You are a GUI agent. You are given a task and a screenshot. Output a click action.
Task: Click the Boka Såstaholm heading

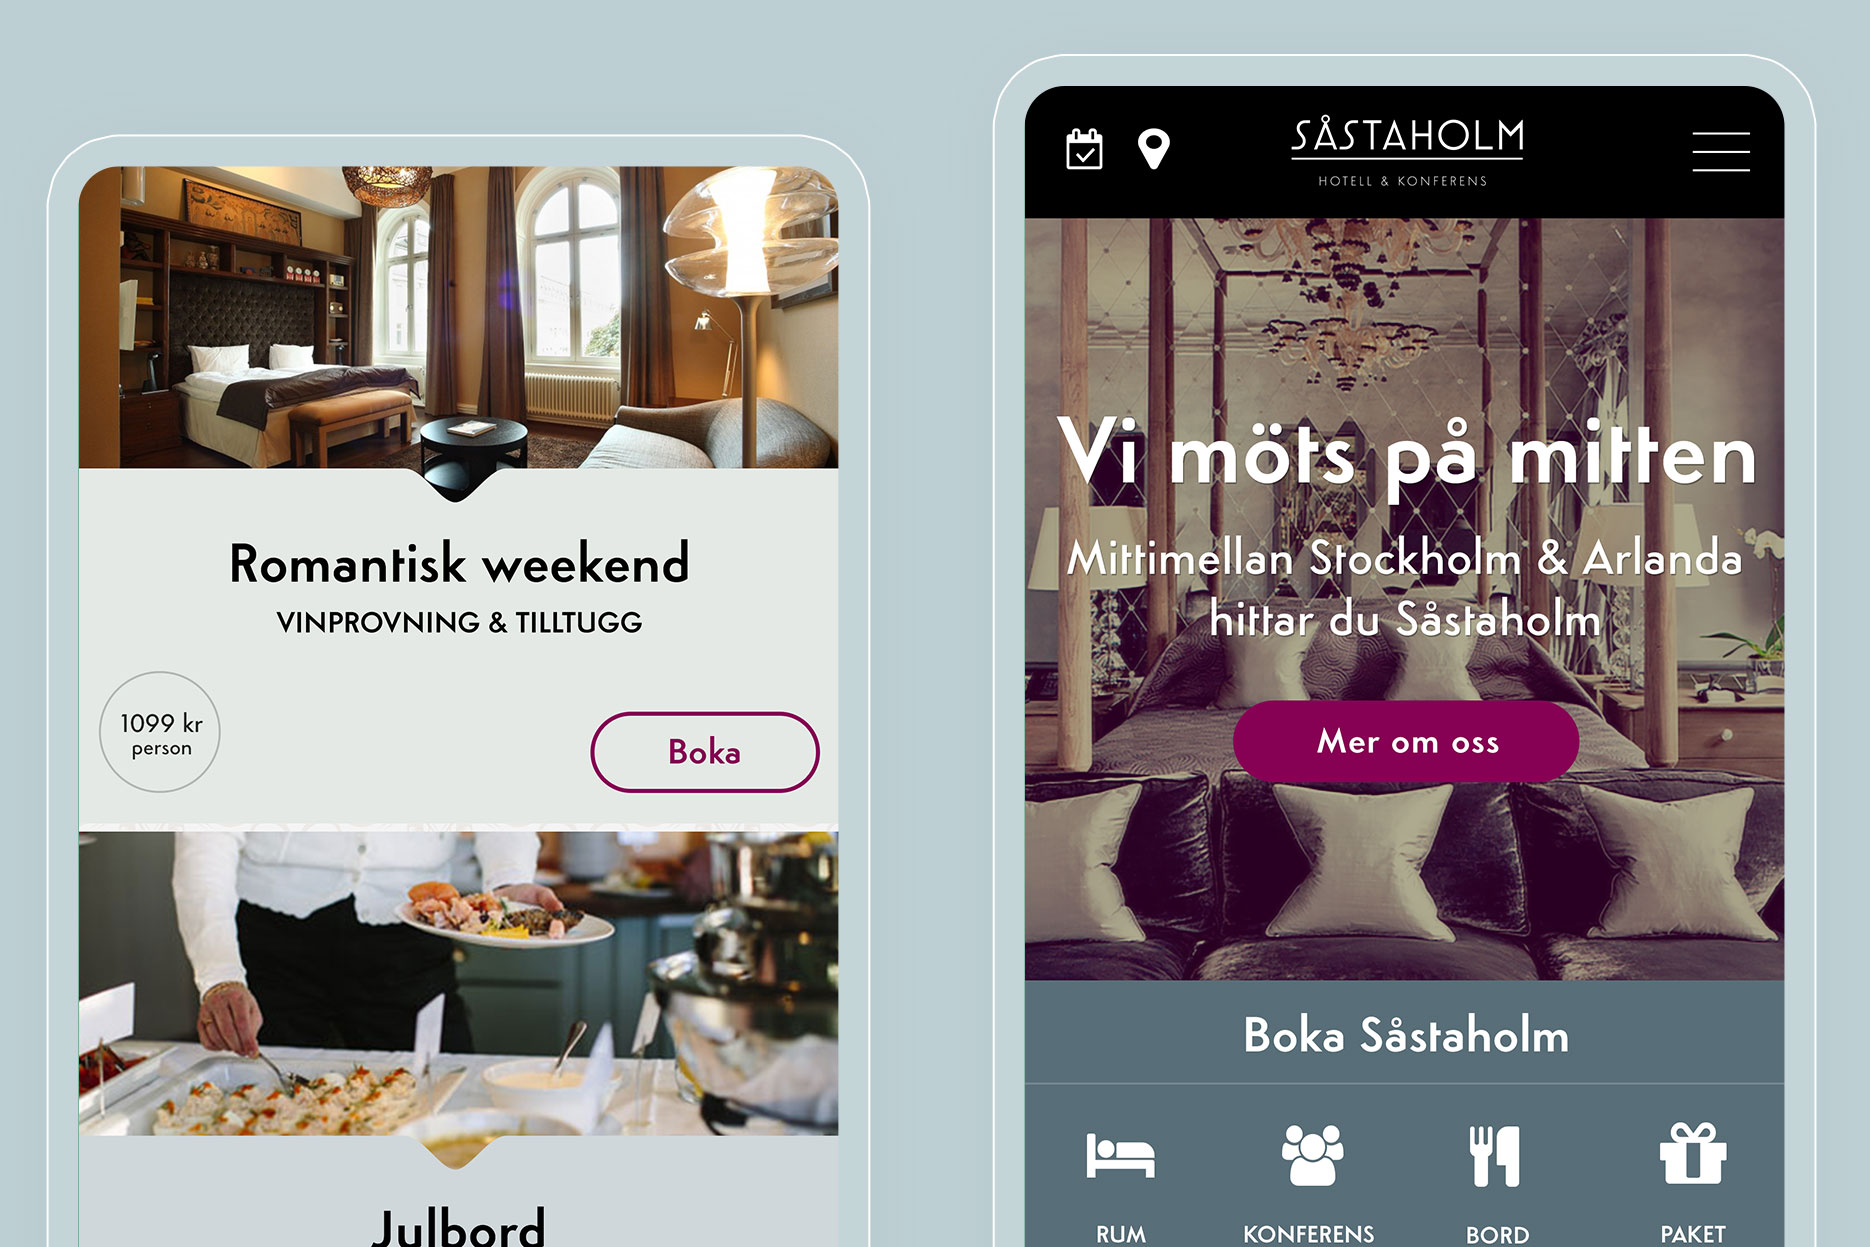[1406, 1035]
